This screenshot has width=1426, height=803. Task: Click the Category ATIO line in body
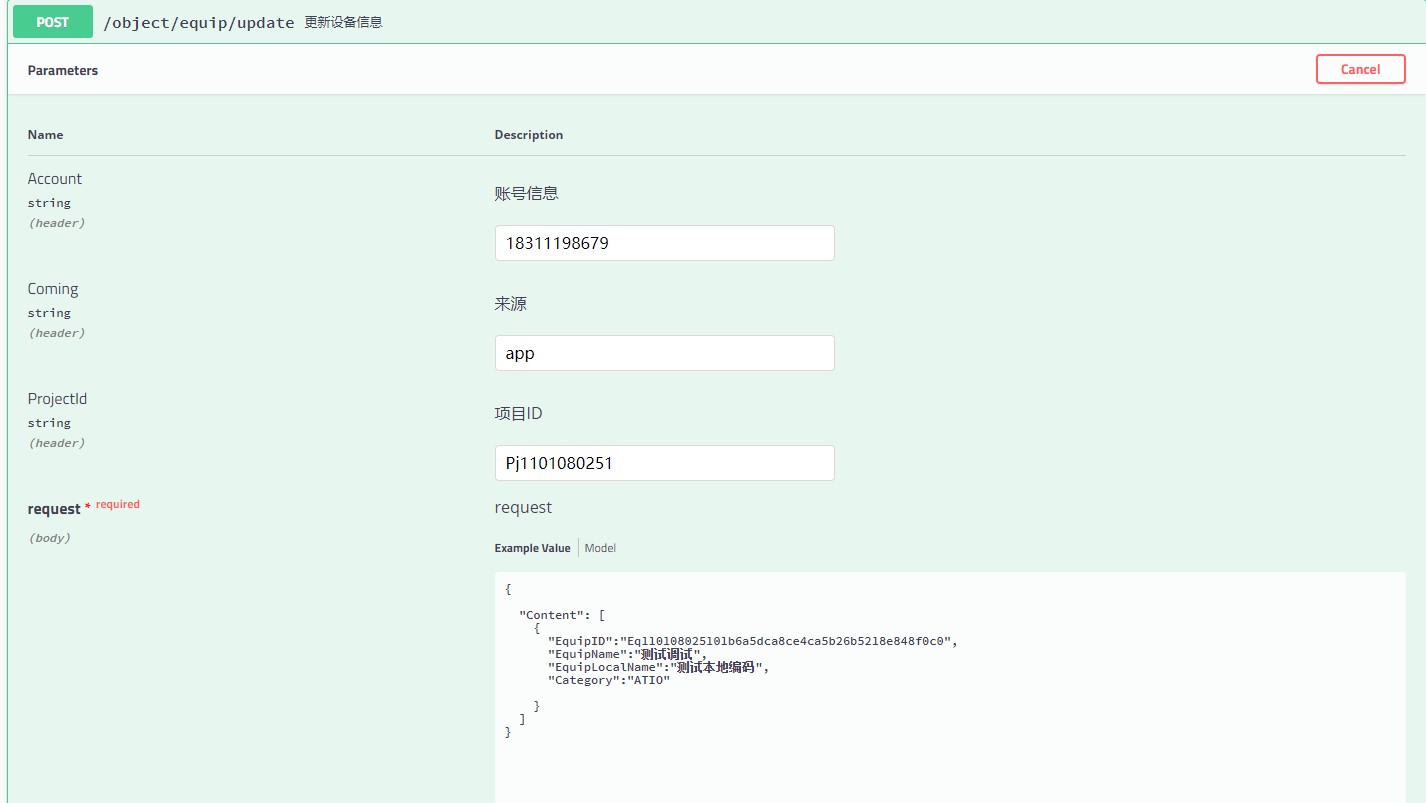(608, 680)
